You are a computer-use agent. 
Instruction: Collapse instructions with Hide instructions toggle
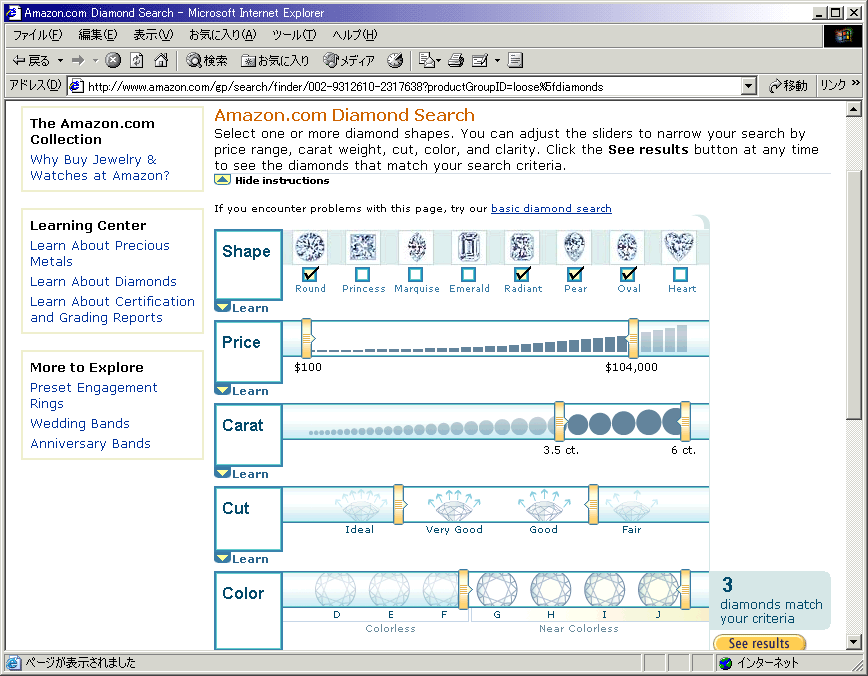pos(272,180)
